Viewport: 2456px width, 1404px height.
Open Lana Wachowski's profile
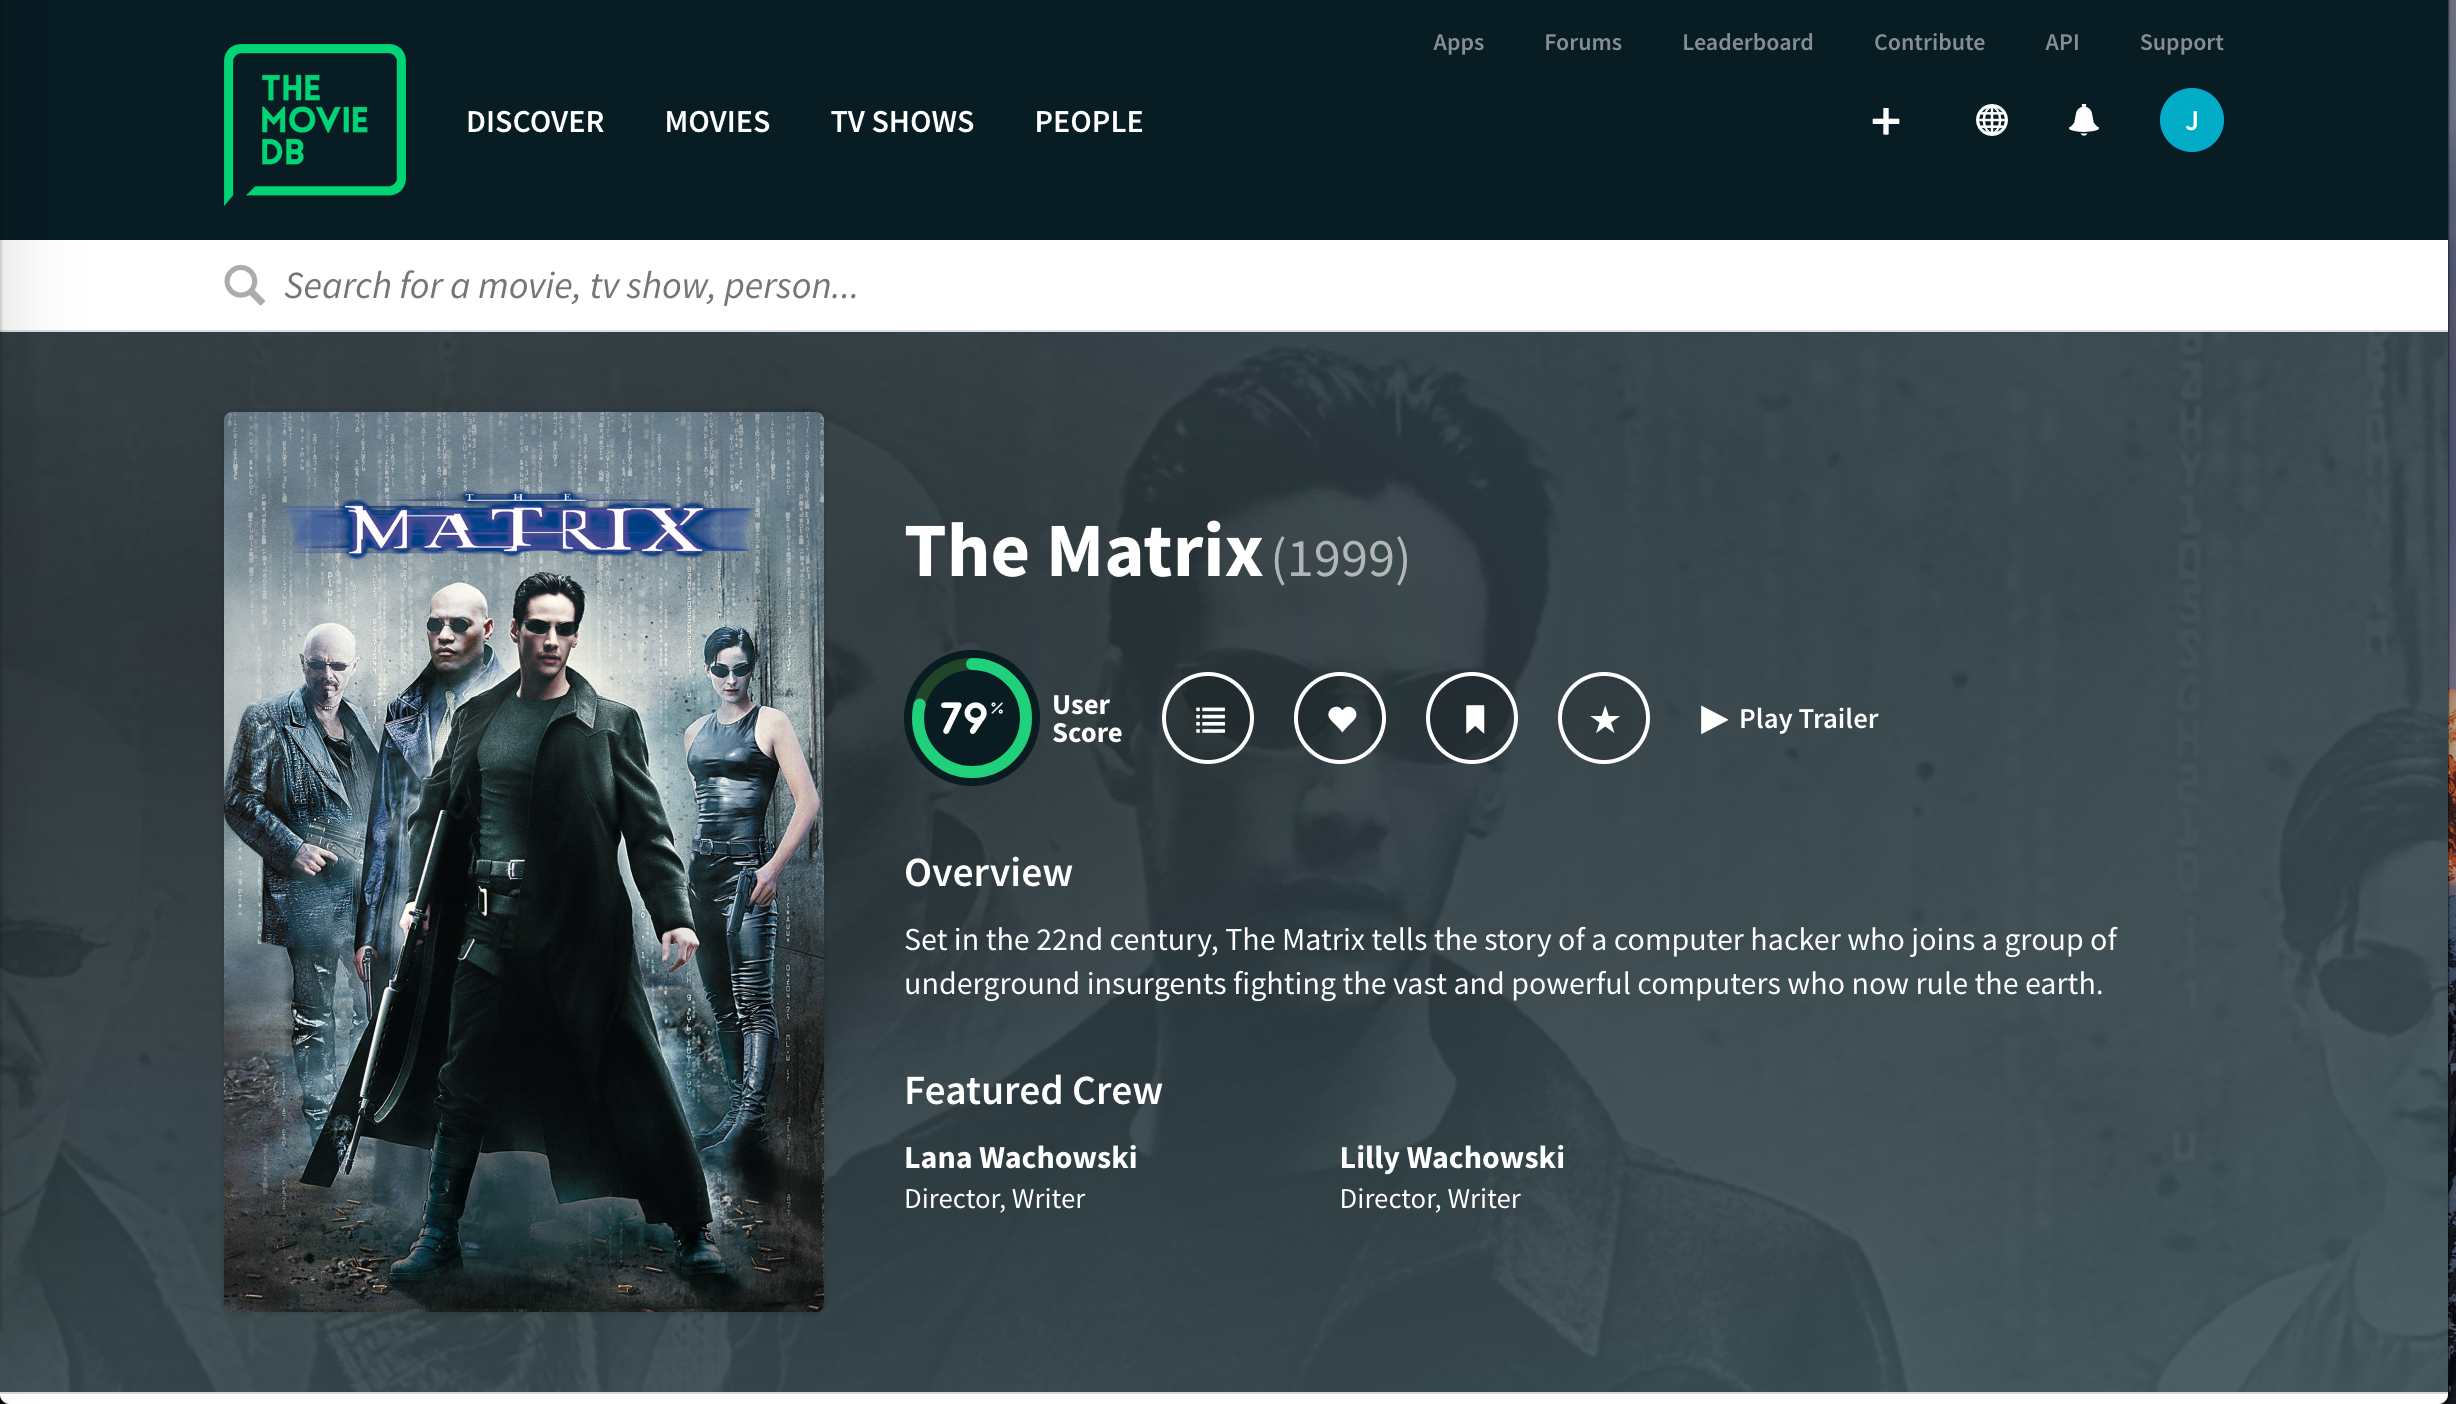point(1020,1157)
